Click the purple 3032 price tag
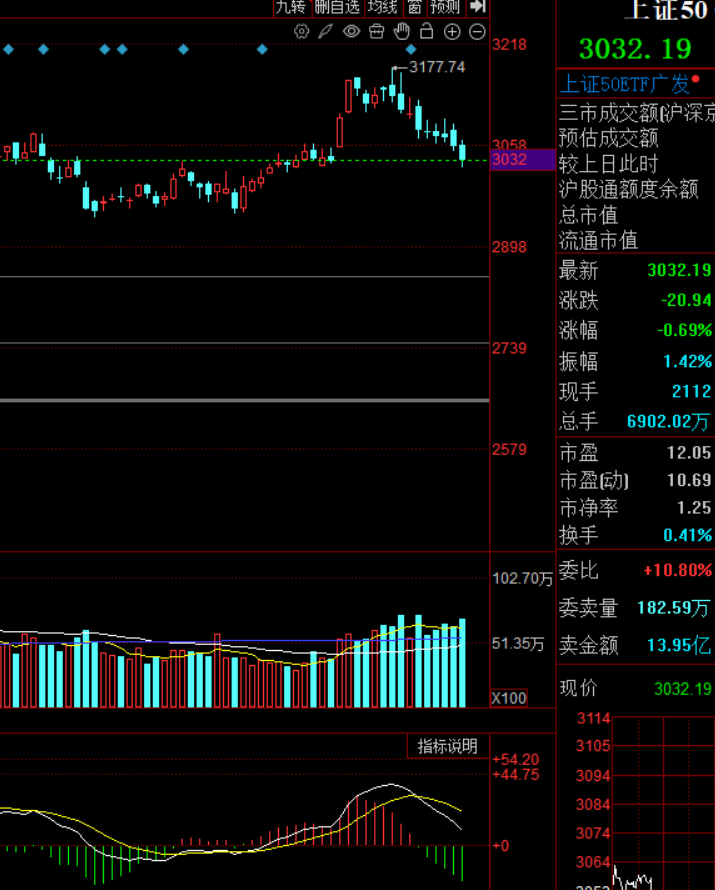Viewport: 715px width, 890px height. coord(522,159)
